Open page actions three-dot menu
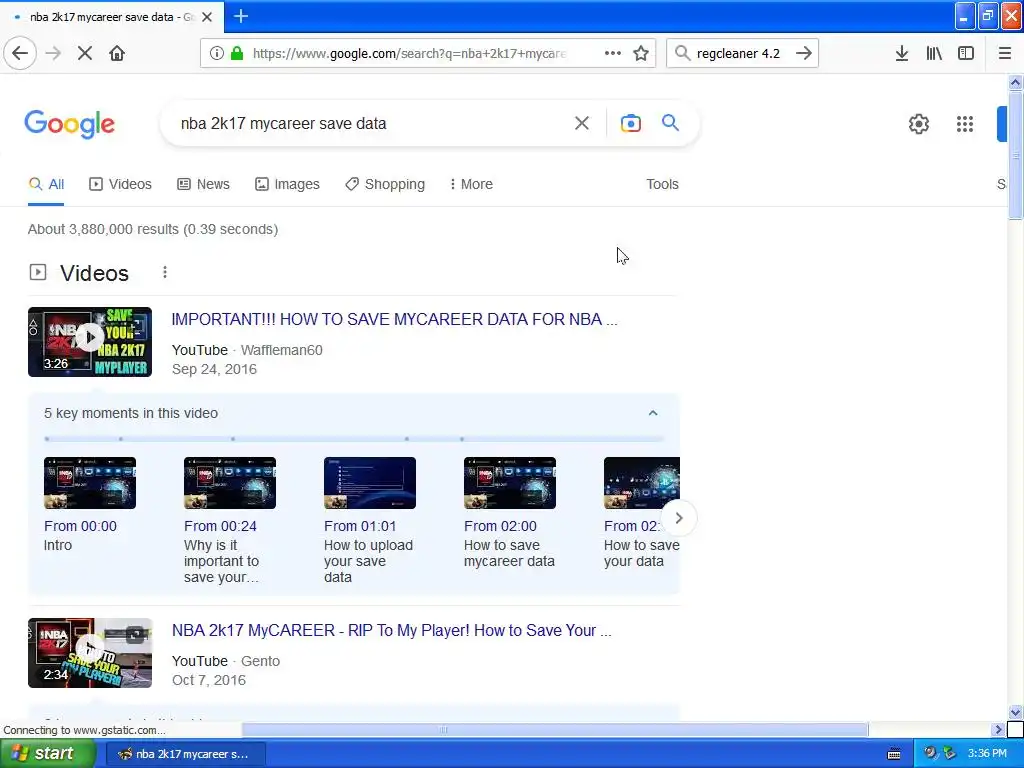This screenshot has width=1024, height=768. (613, 53)
